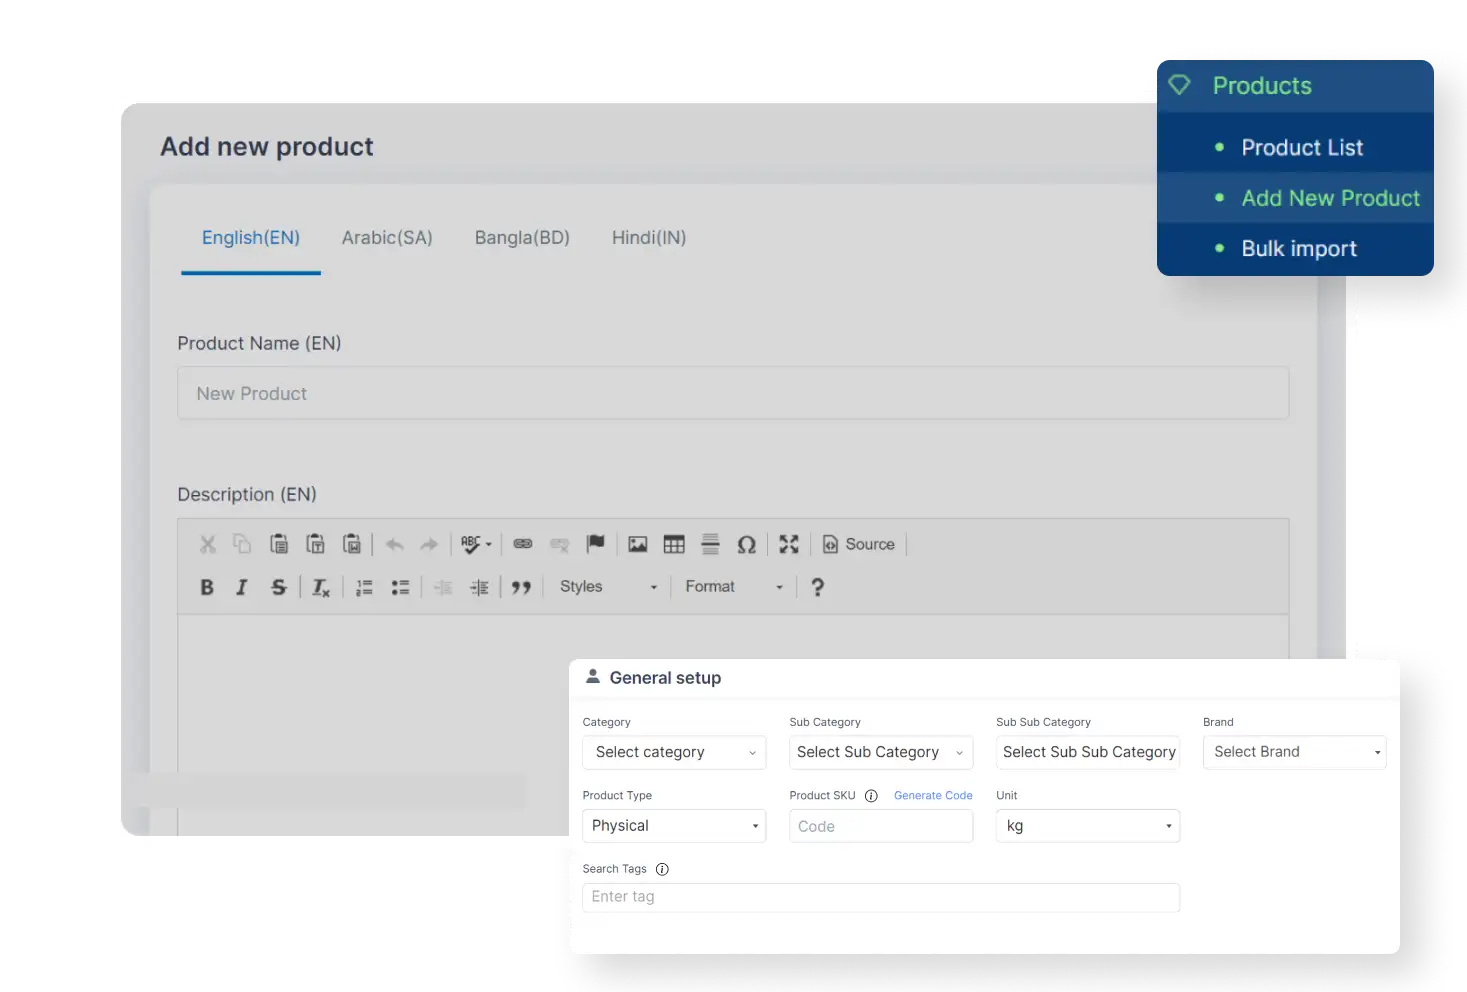Viewport: 1467px width, 992px height.
Task: Open the Unit dropdown showing kg
Action: coord(1087,825)
